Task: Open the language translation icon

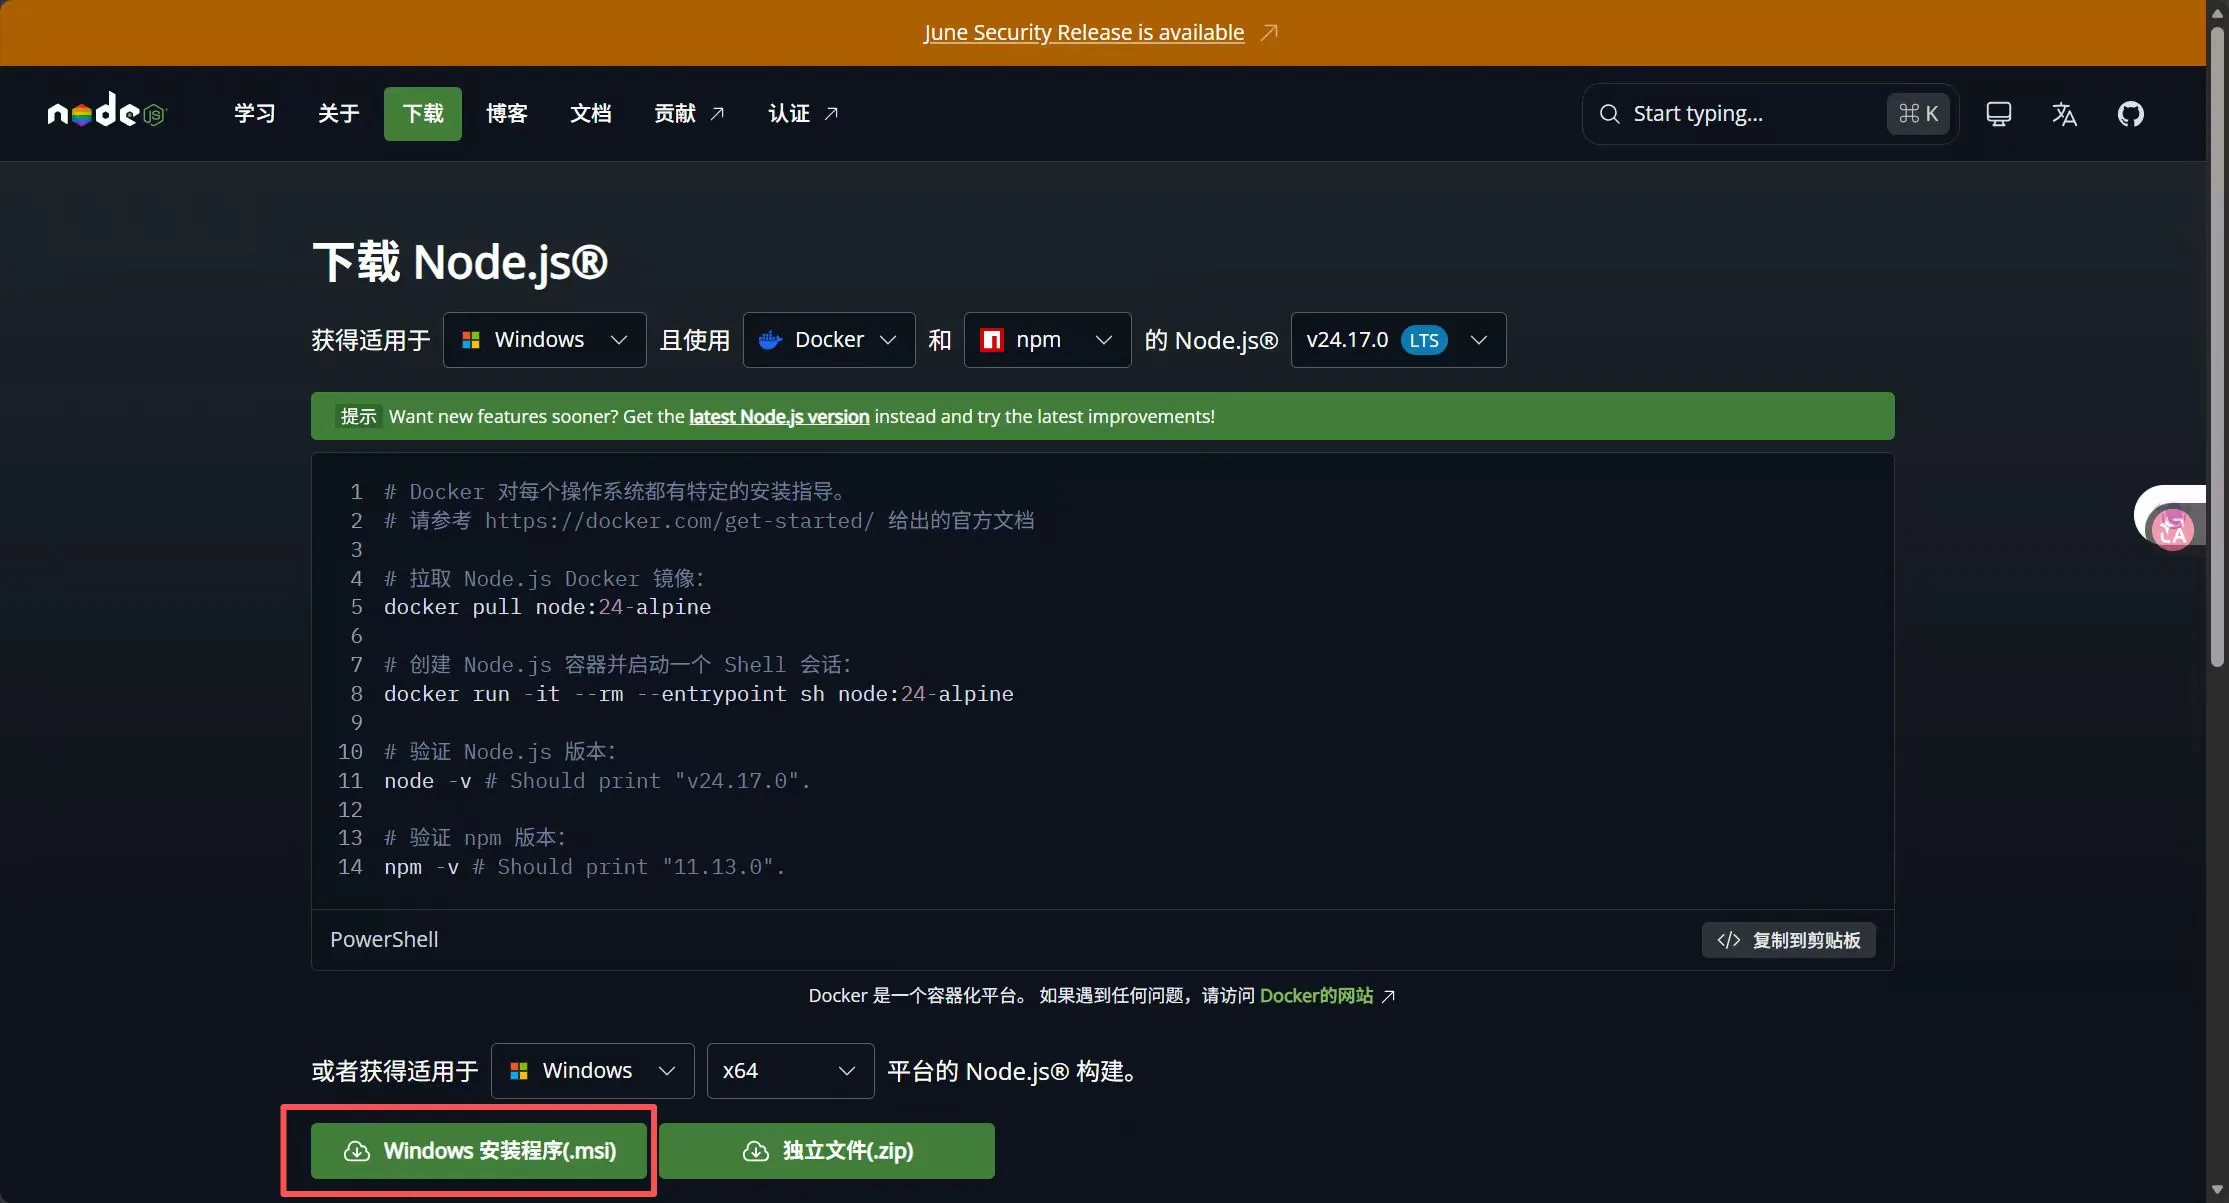Action: [x=2064, y=114]
